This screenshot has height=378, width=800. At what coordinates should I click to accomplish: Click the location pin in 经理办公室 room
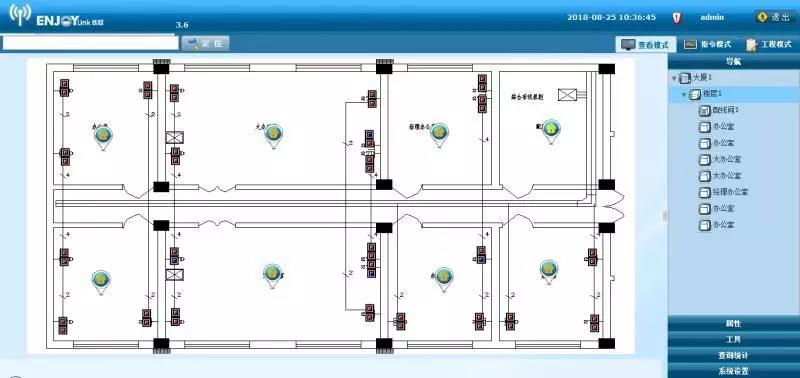pyautogui.click(x=439, y=134)
